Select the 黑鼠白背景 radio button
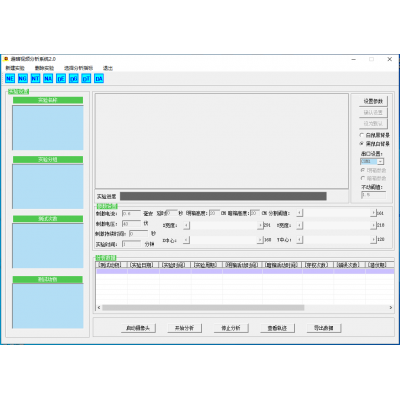This screenshot has height=400, width=400. (x=362, y=143)
